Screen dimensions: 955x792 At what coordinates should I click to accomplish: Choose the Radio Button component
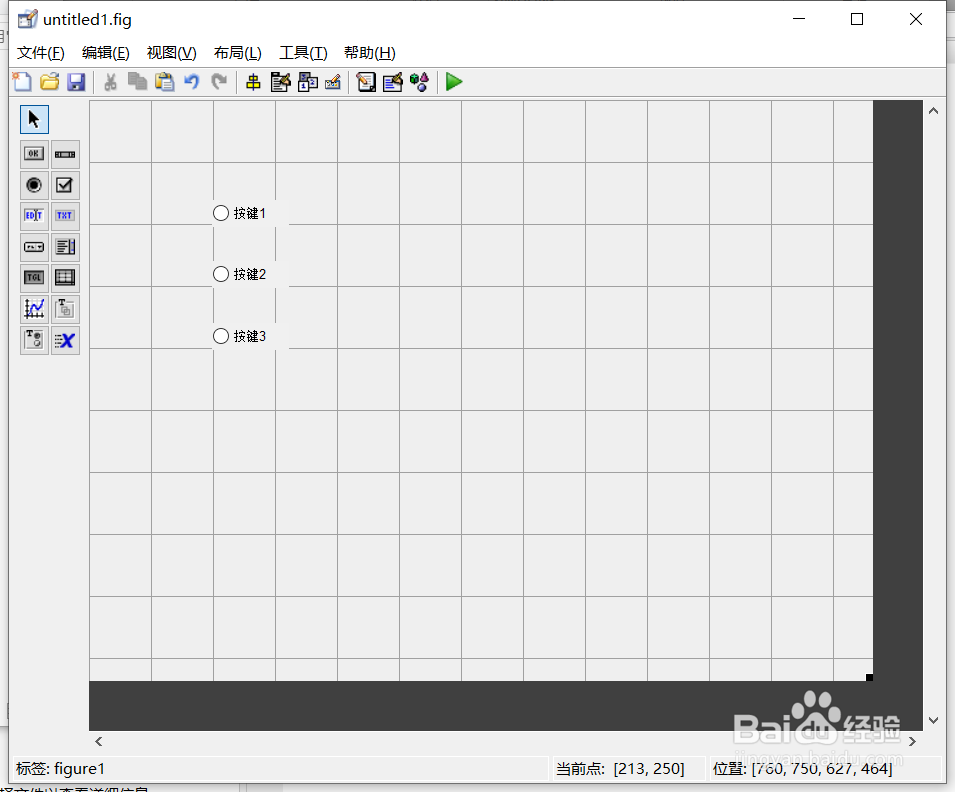click(34, 185)
